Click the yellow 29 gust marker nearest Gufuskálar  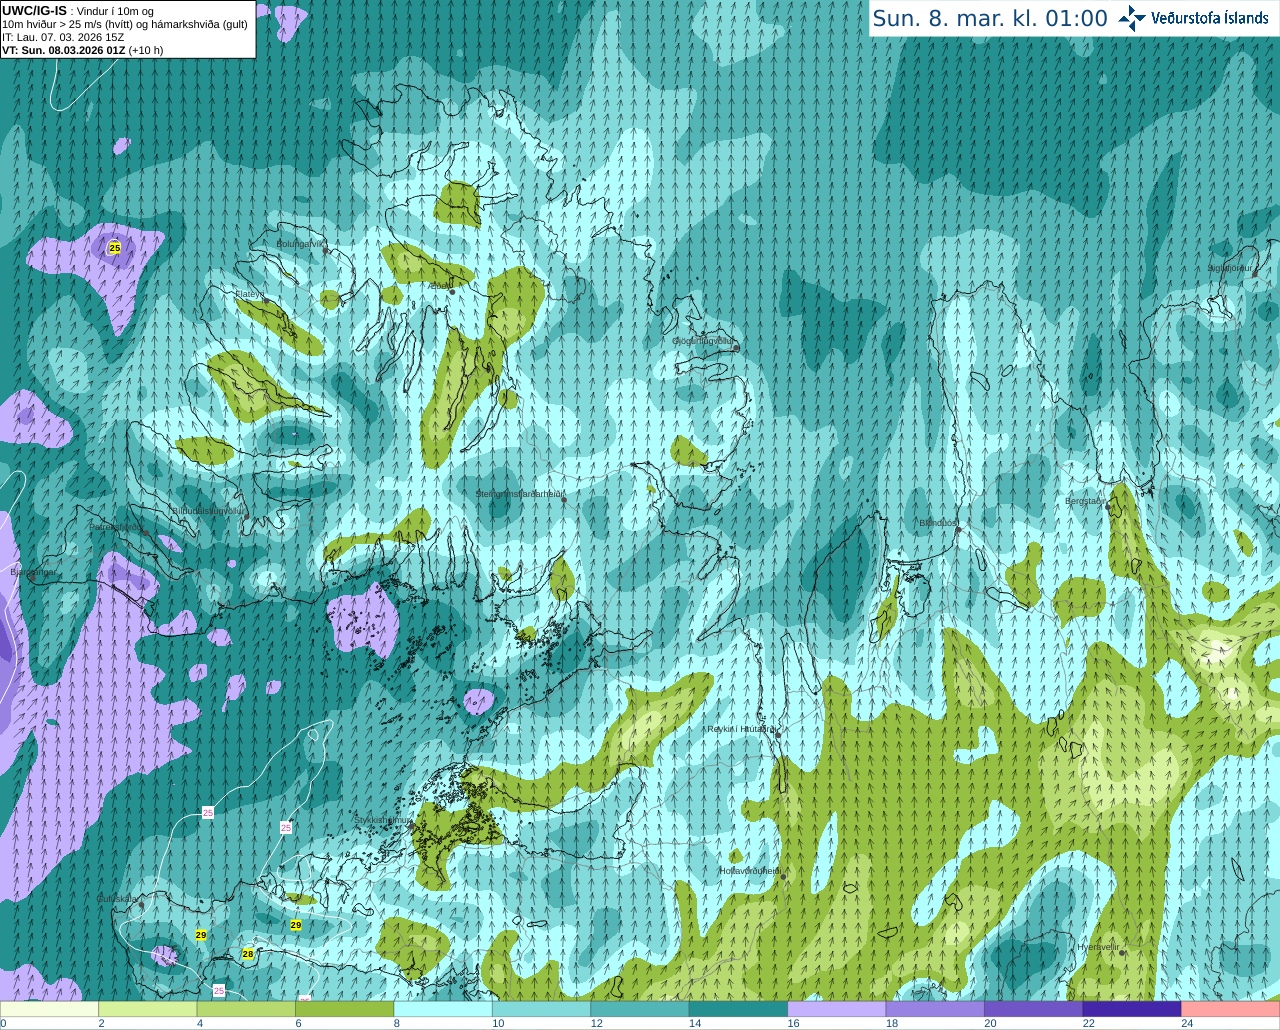point(201,935)
